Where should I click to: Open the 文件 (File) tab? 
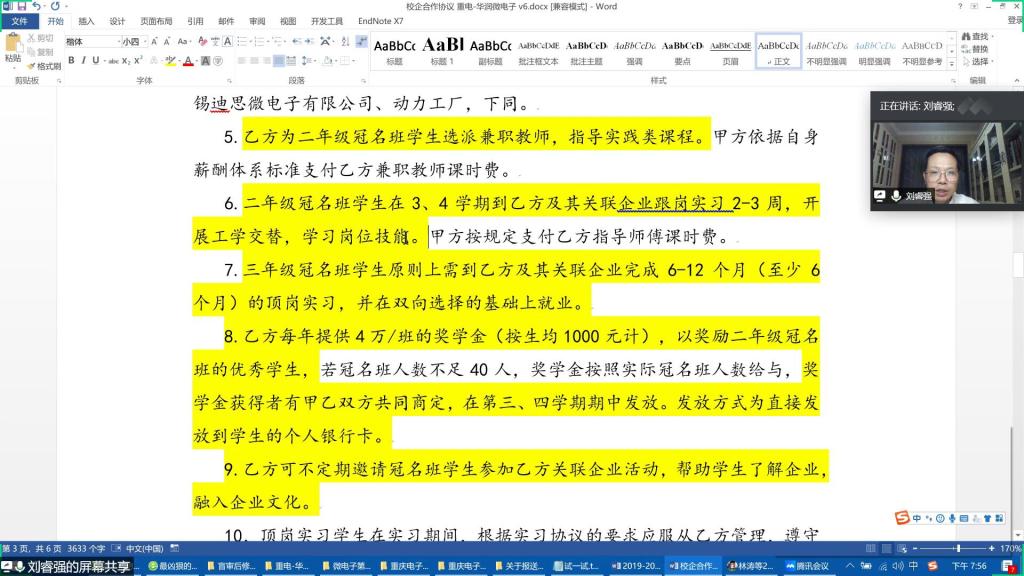pyautogui.click(x=19, y=21)
